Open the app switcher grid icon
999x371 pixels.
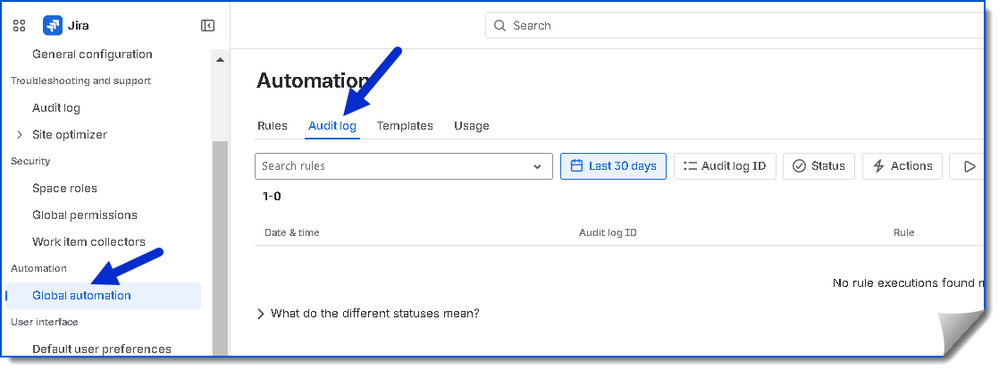pyautogui.click(x=19, y=25)
